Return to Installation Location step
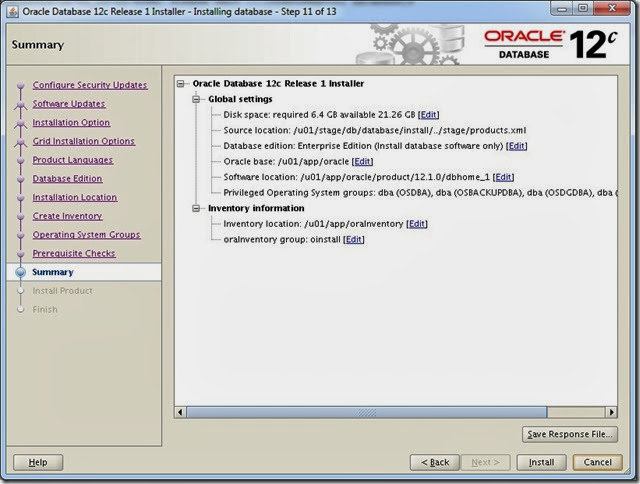The image size is (640, 484). coord(75,197)
